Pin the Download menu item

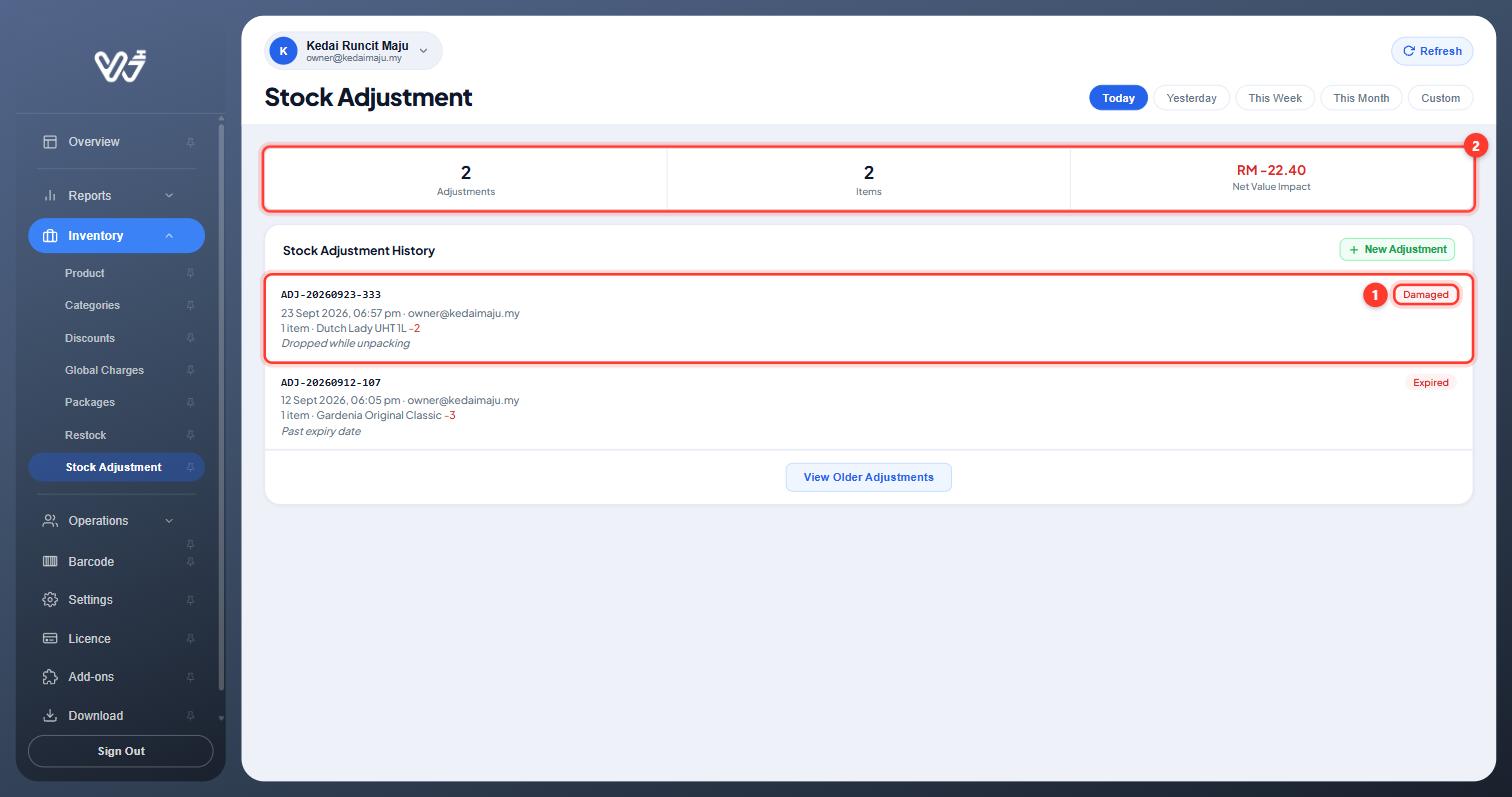[x=190, y=716]
